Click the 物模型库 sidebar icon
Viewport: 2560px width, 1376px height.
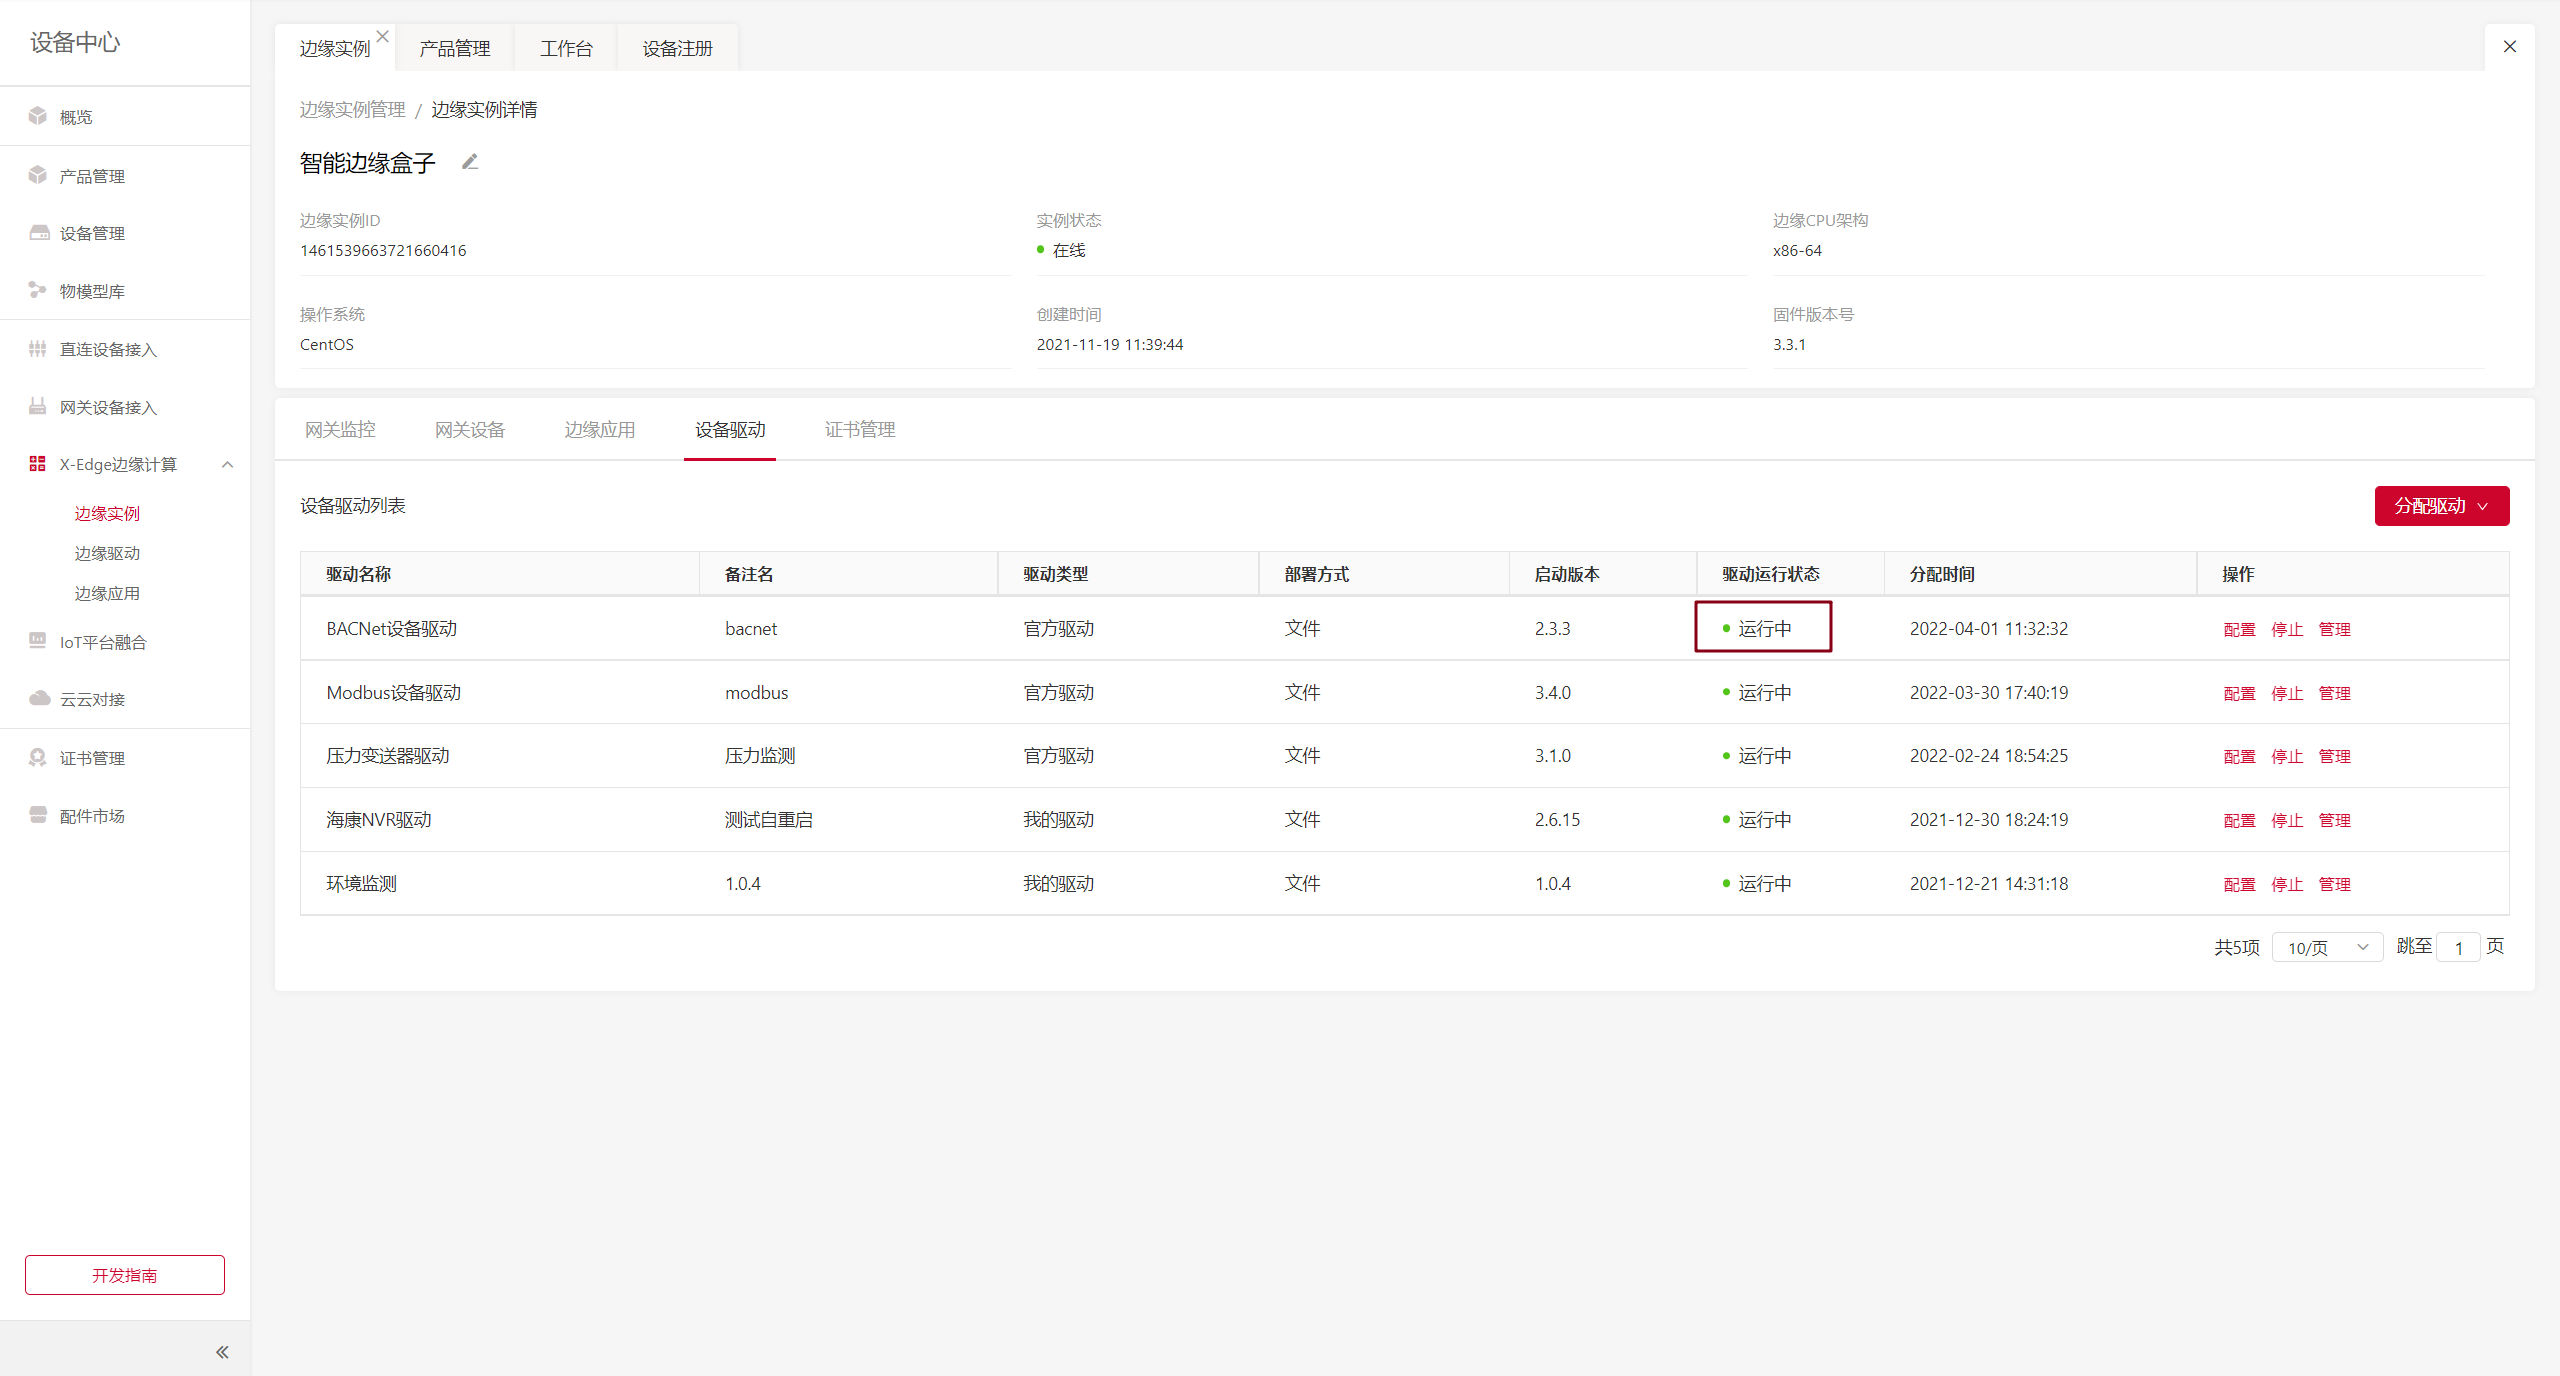(38, 290)
